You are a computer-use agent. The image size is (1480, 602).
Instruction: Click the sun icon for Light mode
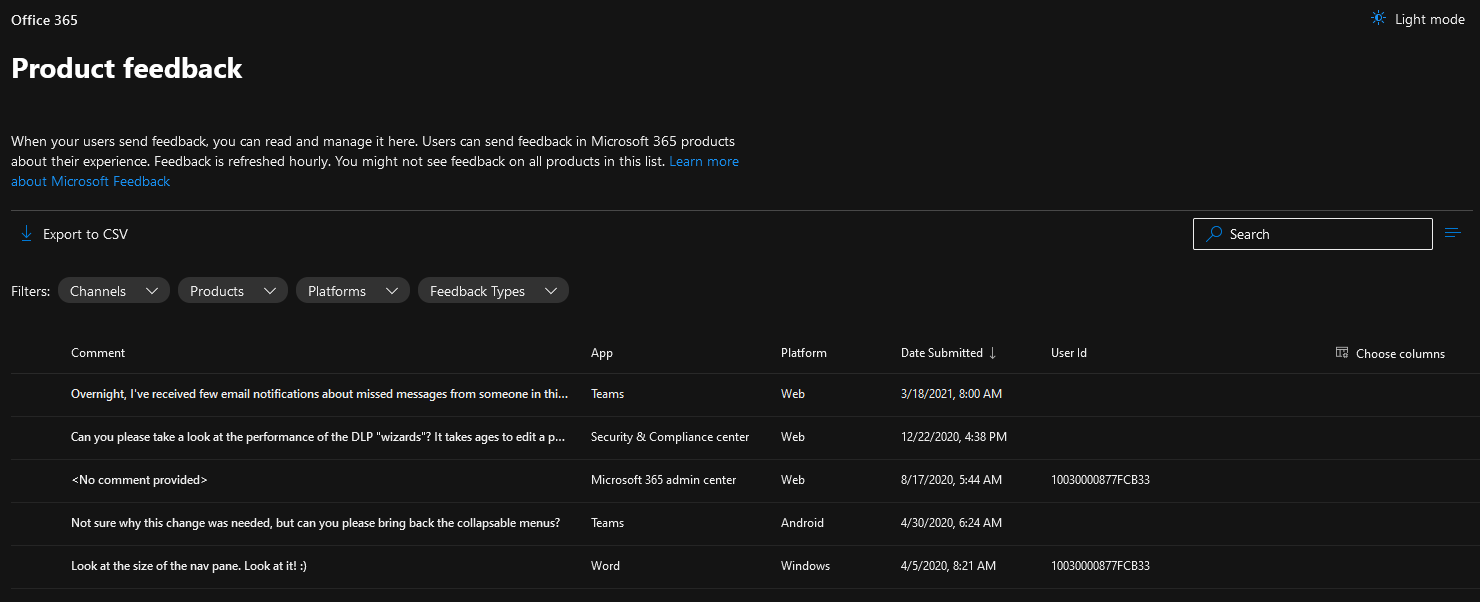point(1379,19)
